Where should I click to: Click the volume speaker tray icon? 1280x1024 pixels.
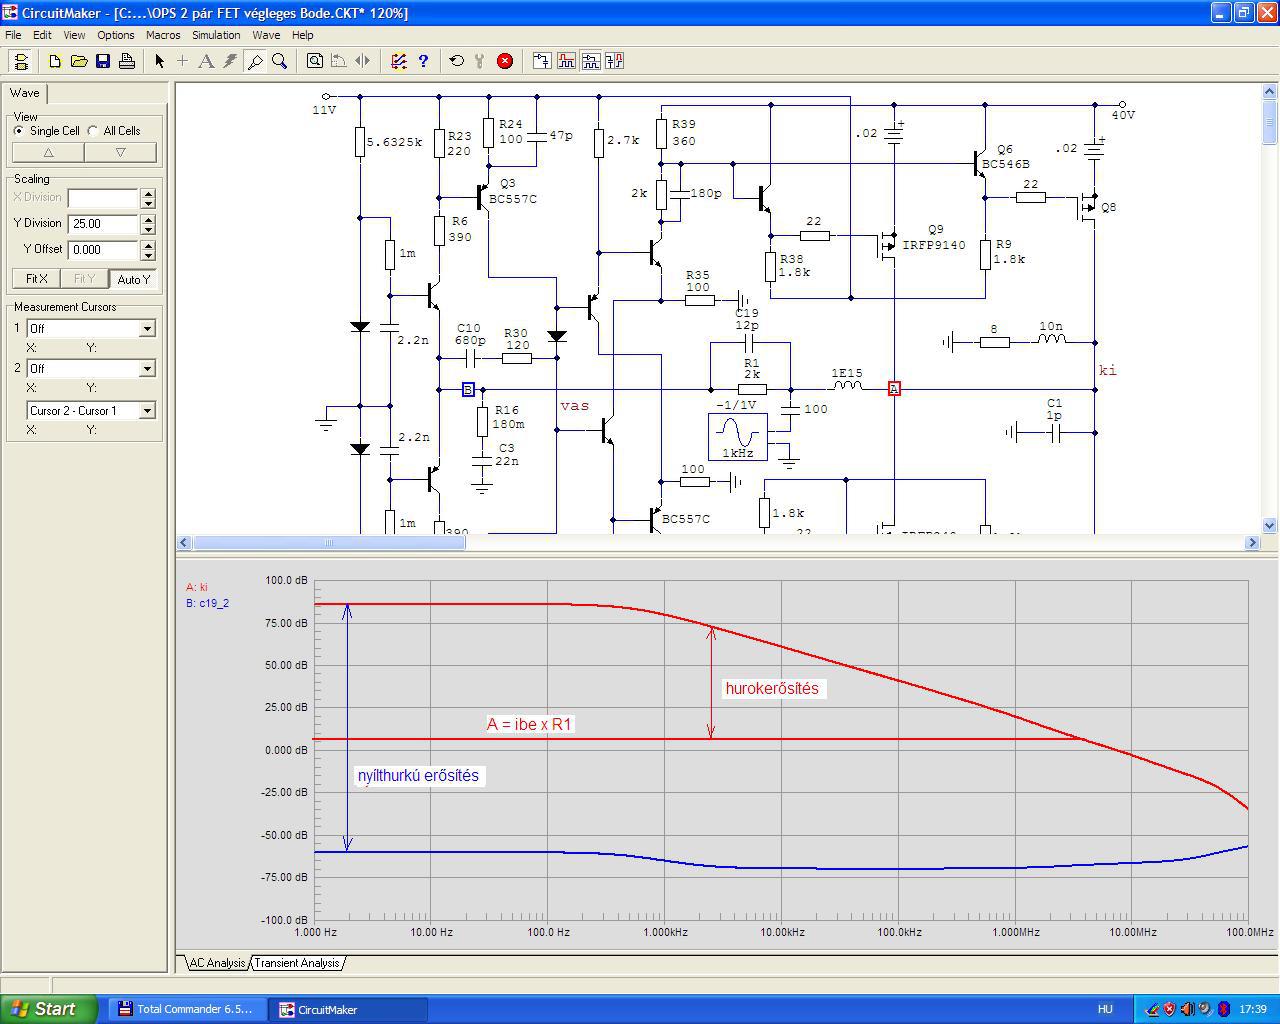[1187, 1009]
